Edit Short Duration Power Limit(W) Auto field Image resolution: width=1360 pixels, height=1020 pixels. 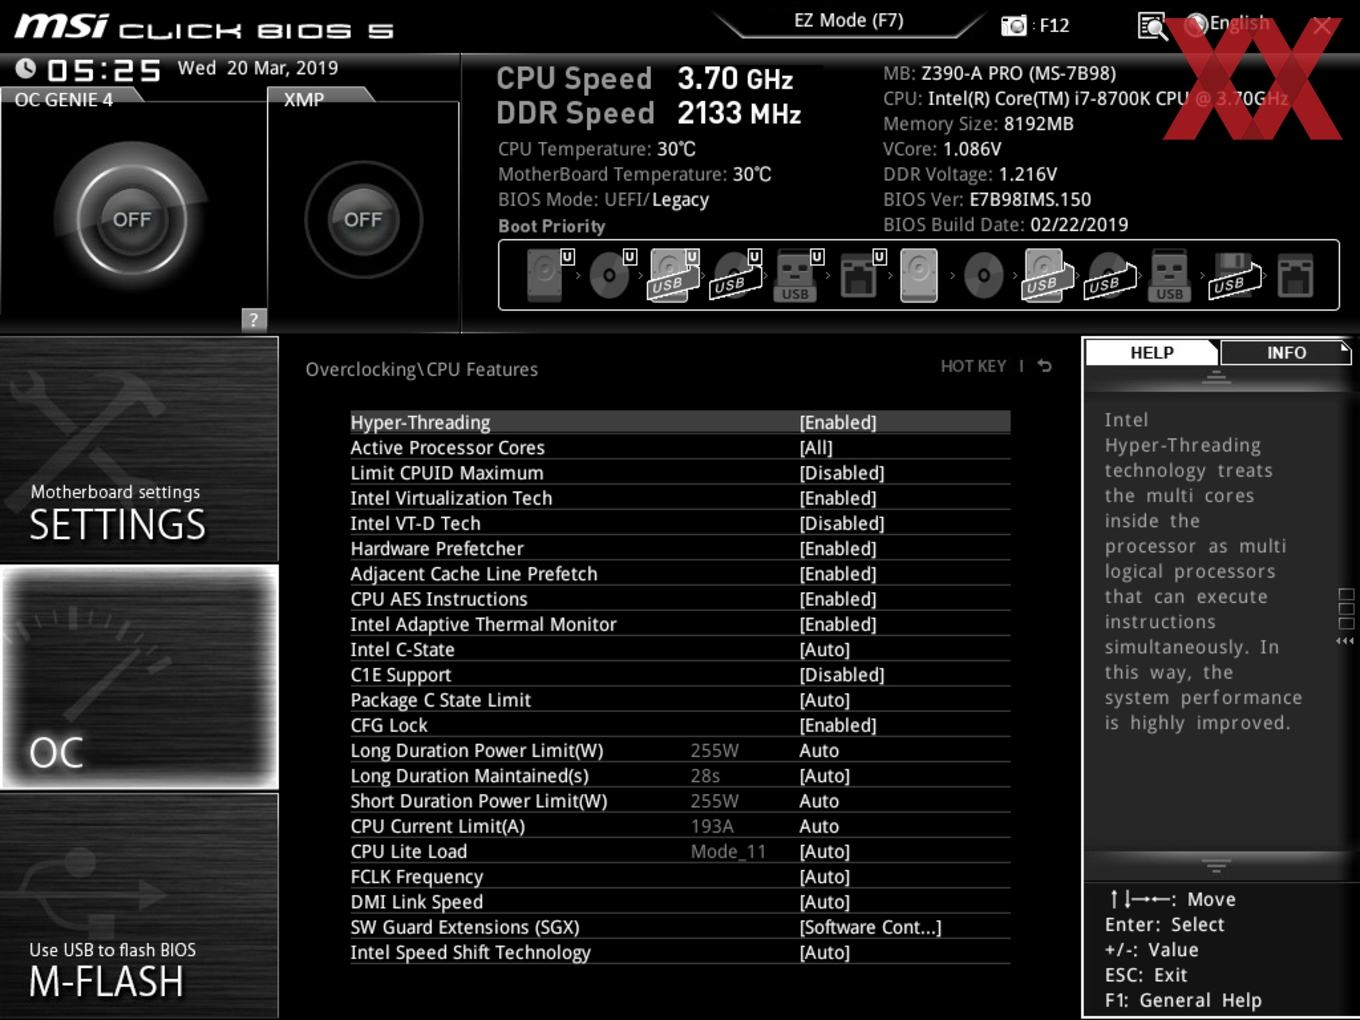819,800
